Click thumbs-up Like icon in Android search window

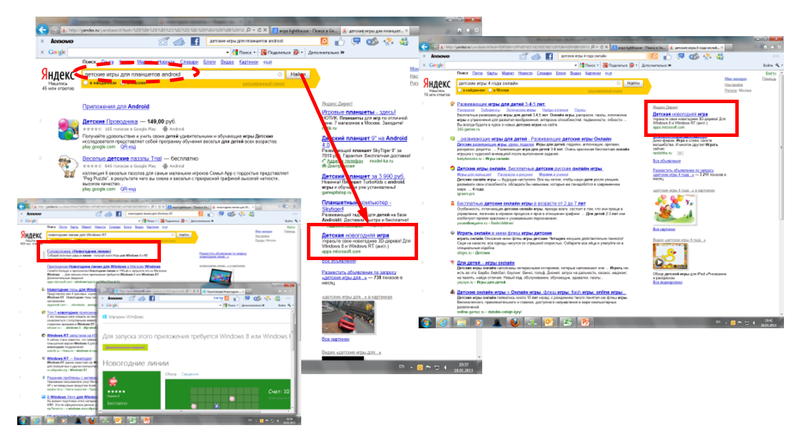339,41
